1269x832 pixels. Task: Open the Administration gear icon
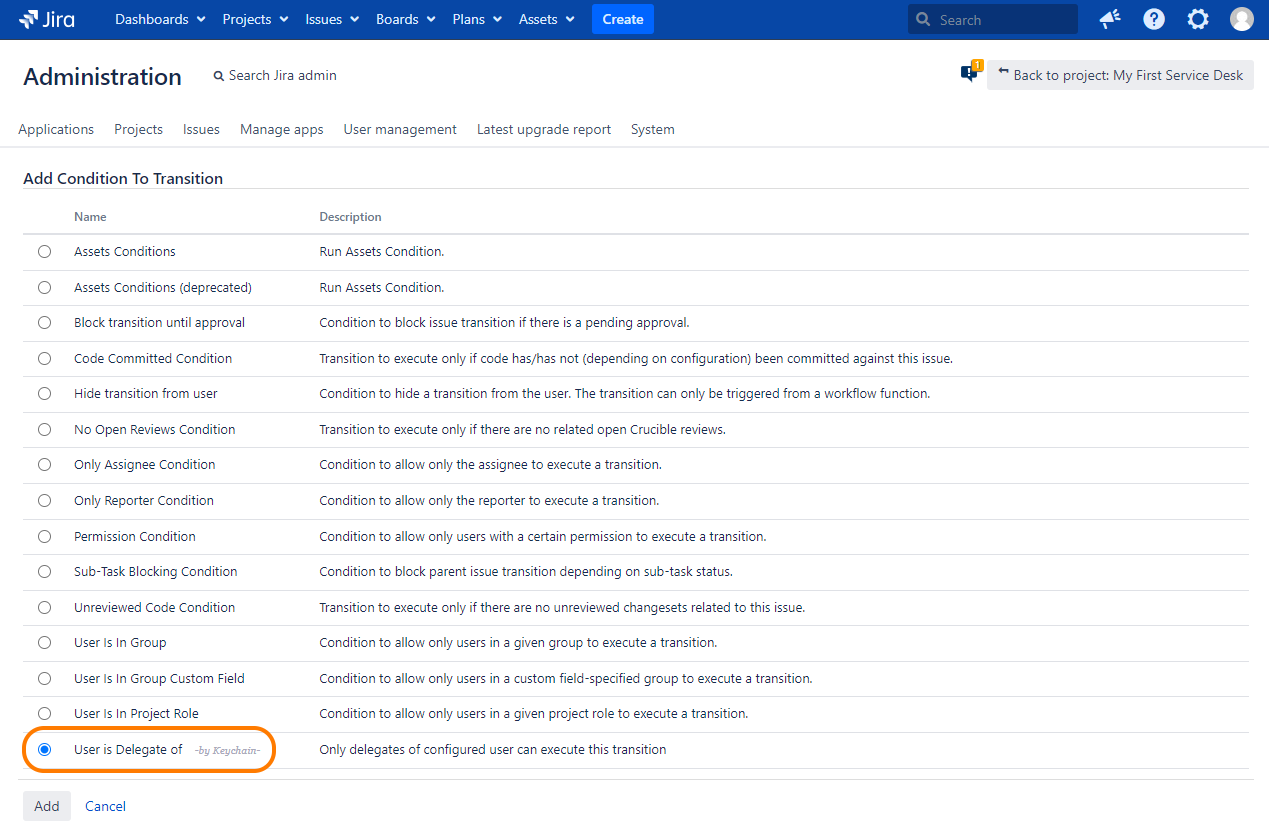(1198, 19)
